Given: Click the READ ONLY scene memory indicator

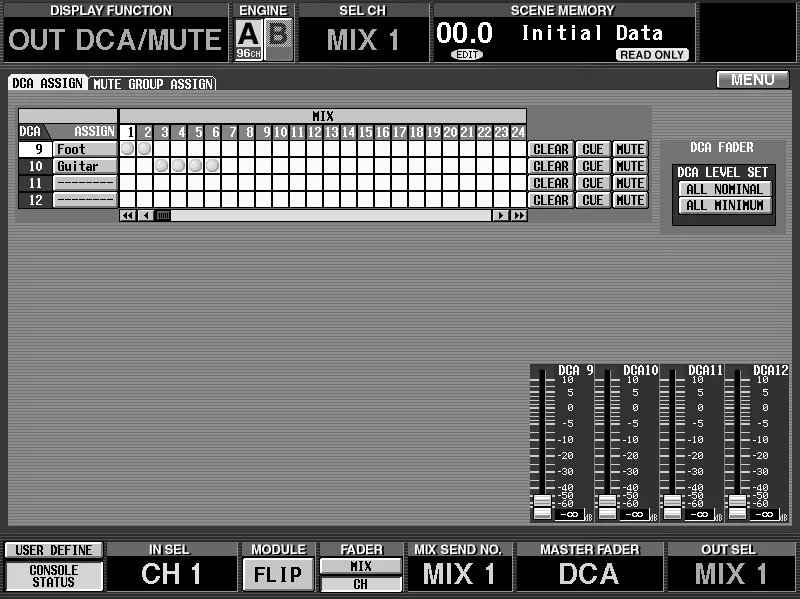Looking at the screenshot, I should [x=652, y=55].
